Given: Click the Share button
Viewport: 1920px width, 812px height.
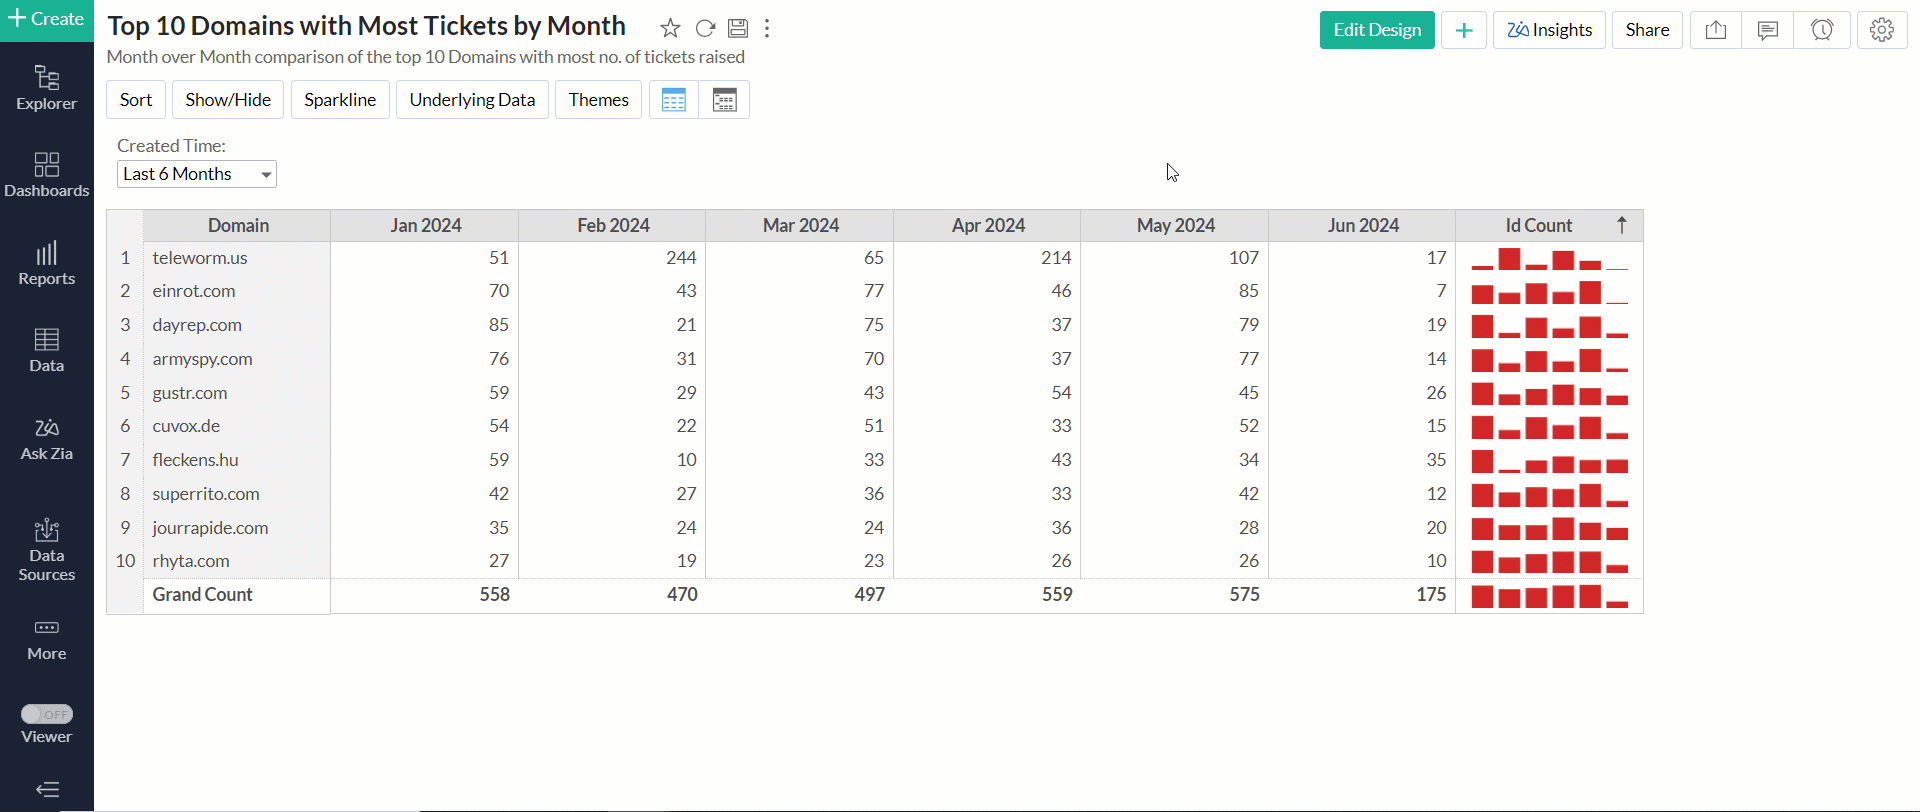Looking at the screenshot, I should (1647, 30).
